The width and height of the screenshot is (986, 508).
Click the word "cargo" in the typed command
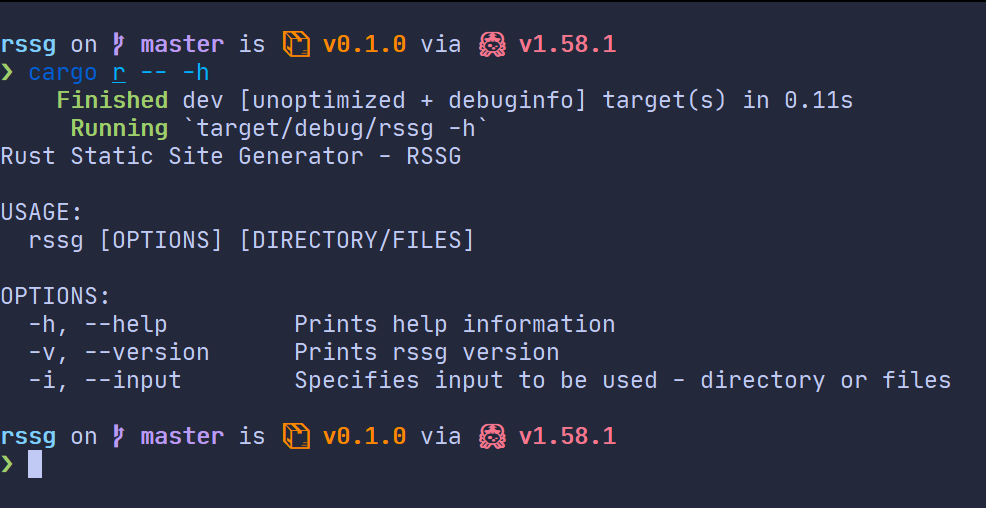[x=63, y=74]
